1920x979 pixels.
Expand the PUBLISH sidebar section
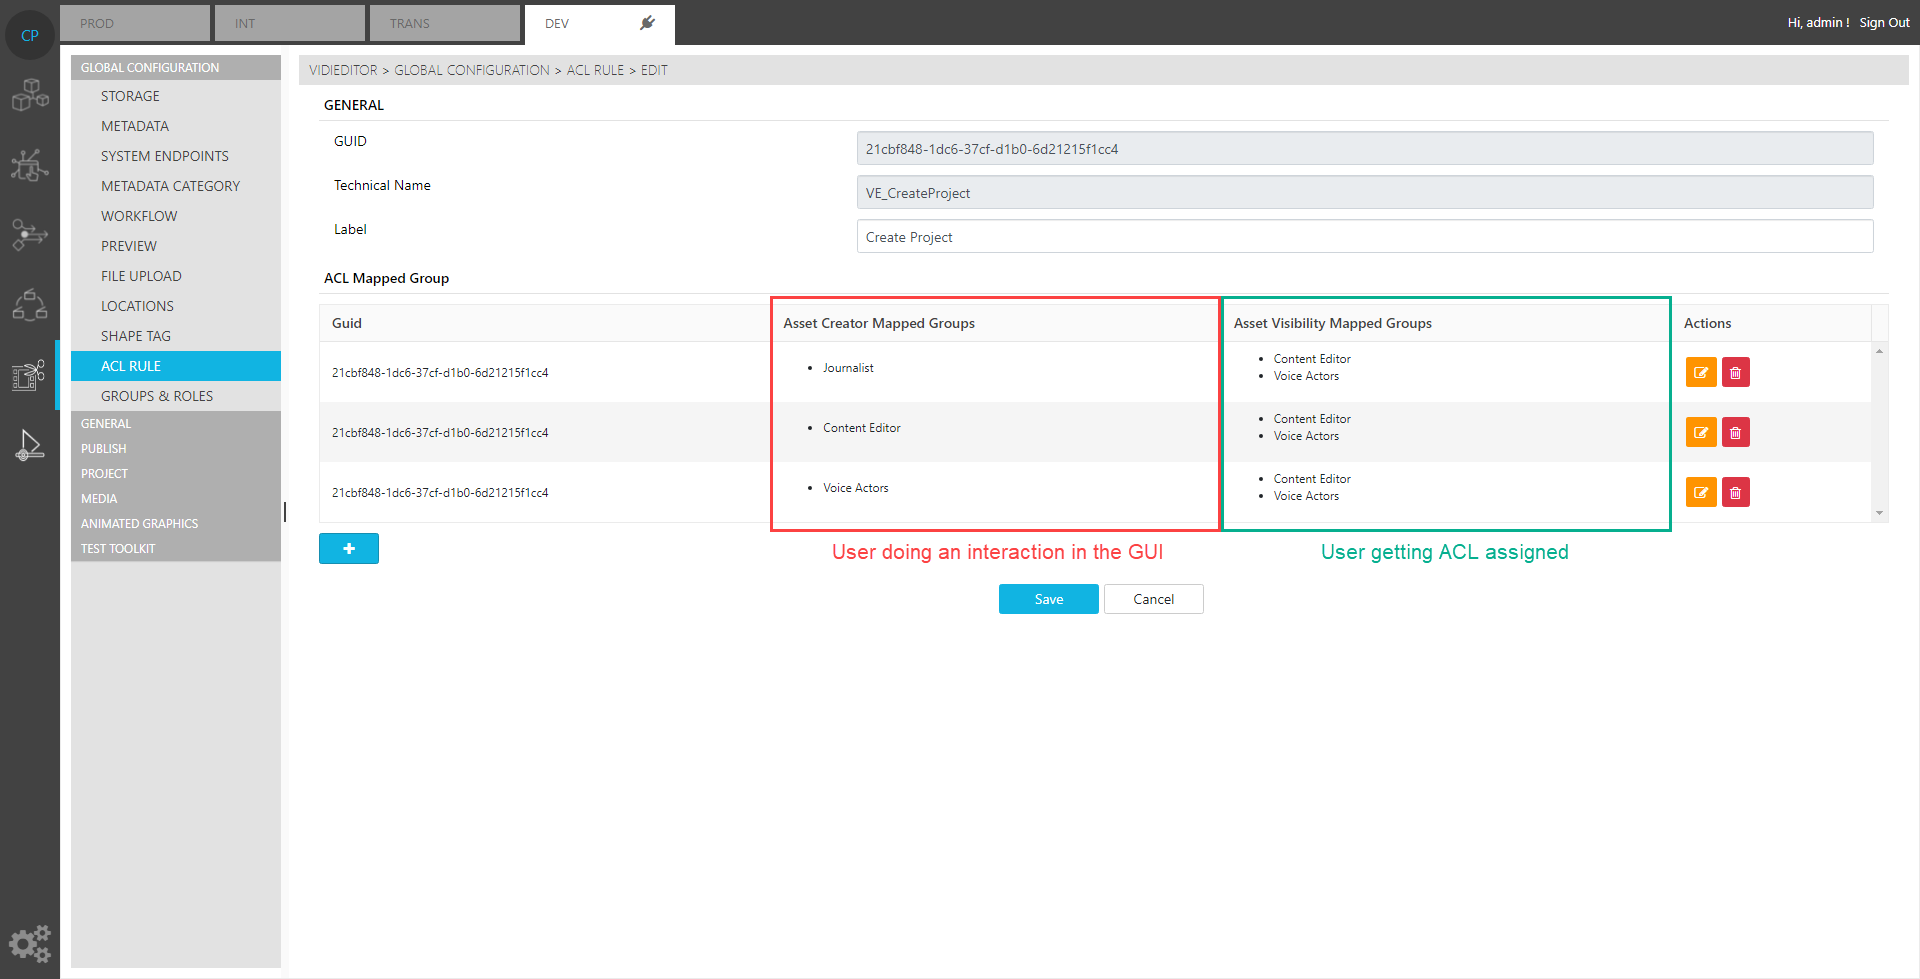(104, 449)
